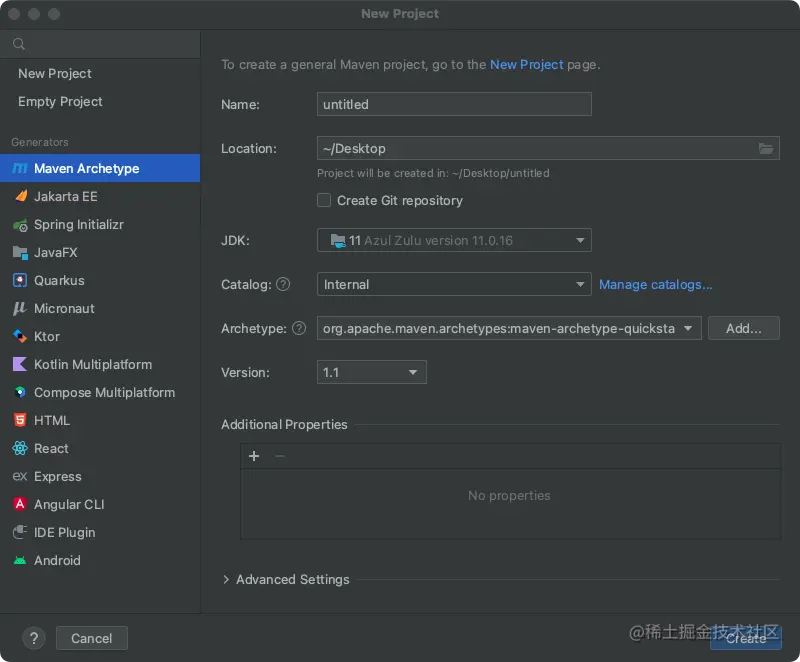Click the Ktor logo icon
The height and width of the screenshot is (662, 800).
(x=20, y=337)
